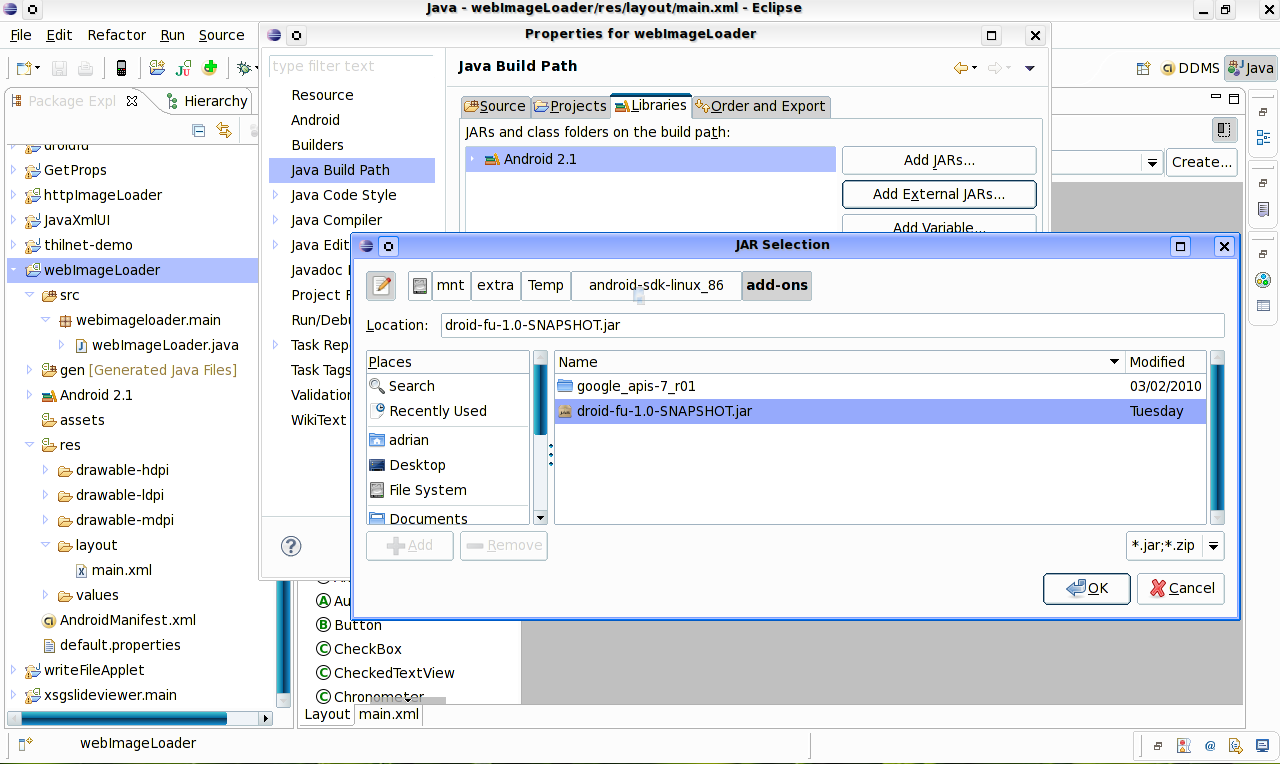Click the Declaration icon in status trim
The height and width of the screenshot is (764, 1280).
click(1235, 745)
